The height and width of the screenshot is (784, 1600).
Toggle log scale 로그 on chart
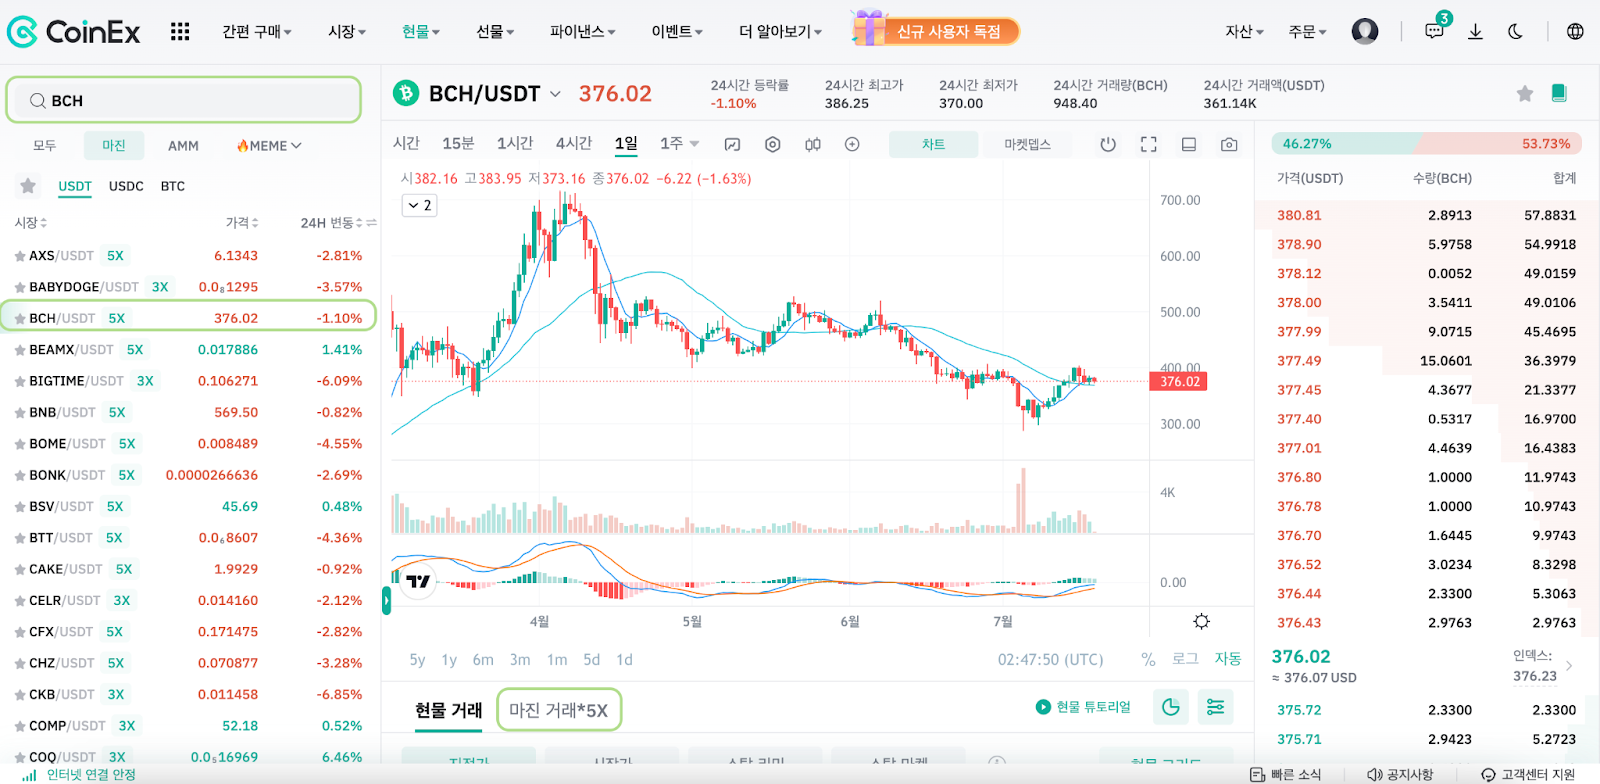click(1185, 659)
